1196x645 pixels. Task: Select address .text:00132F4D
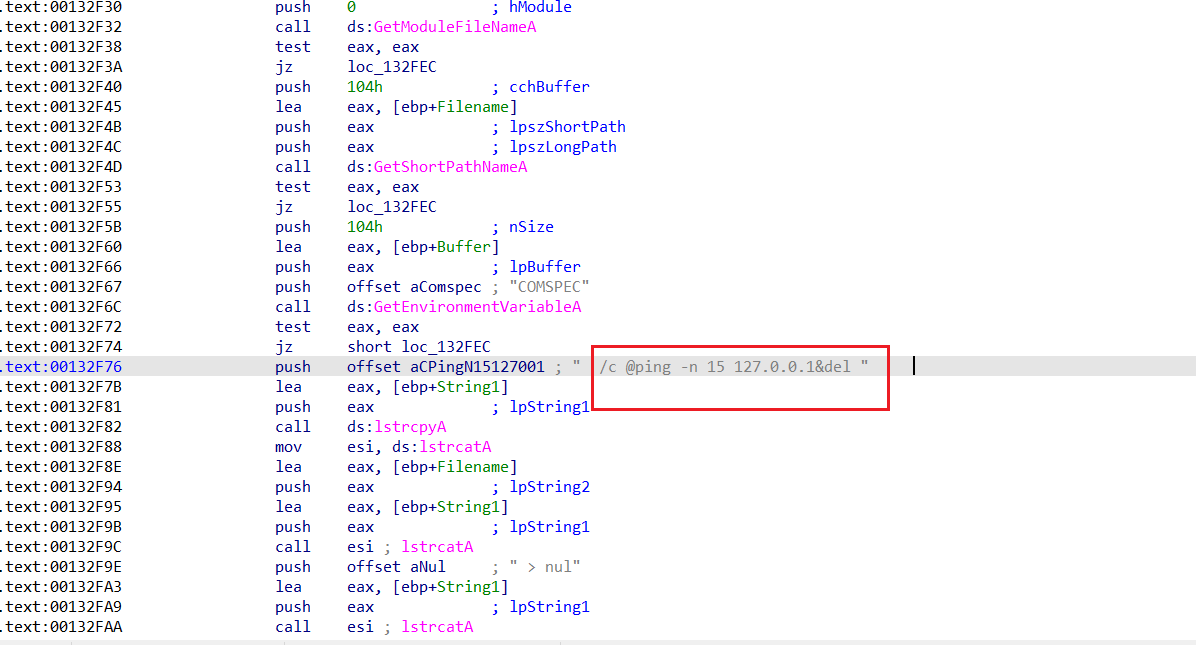61,167
